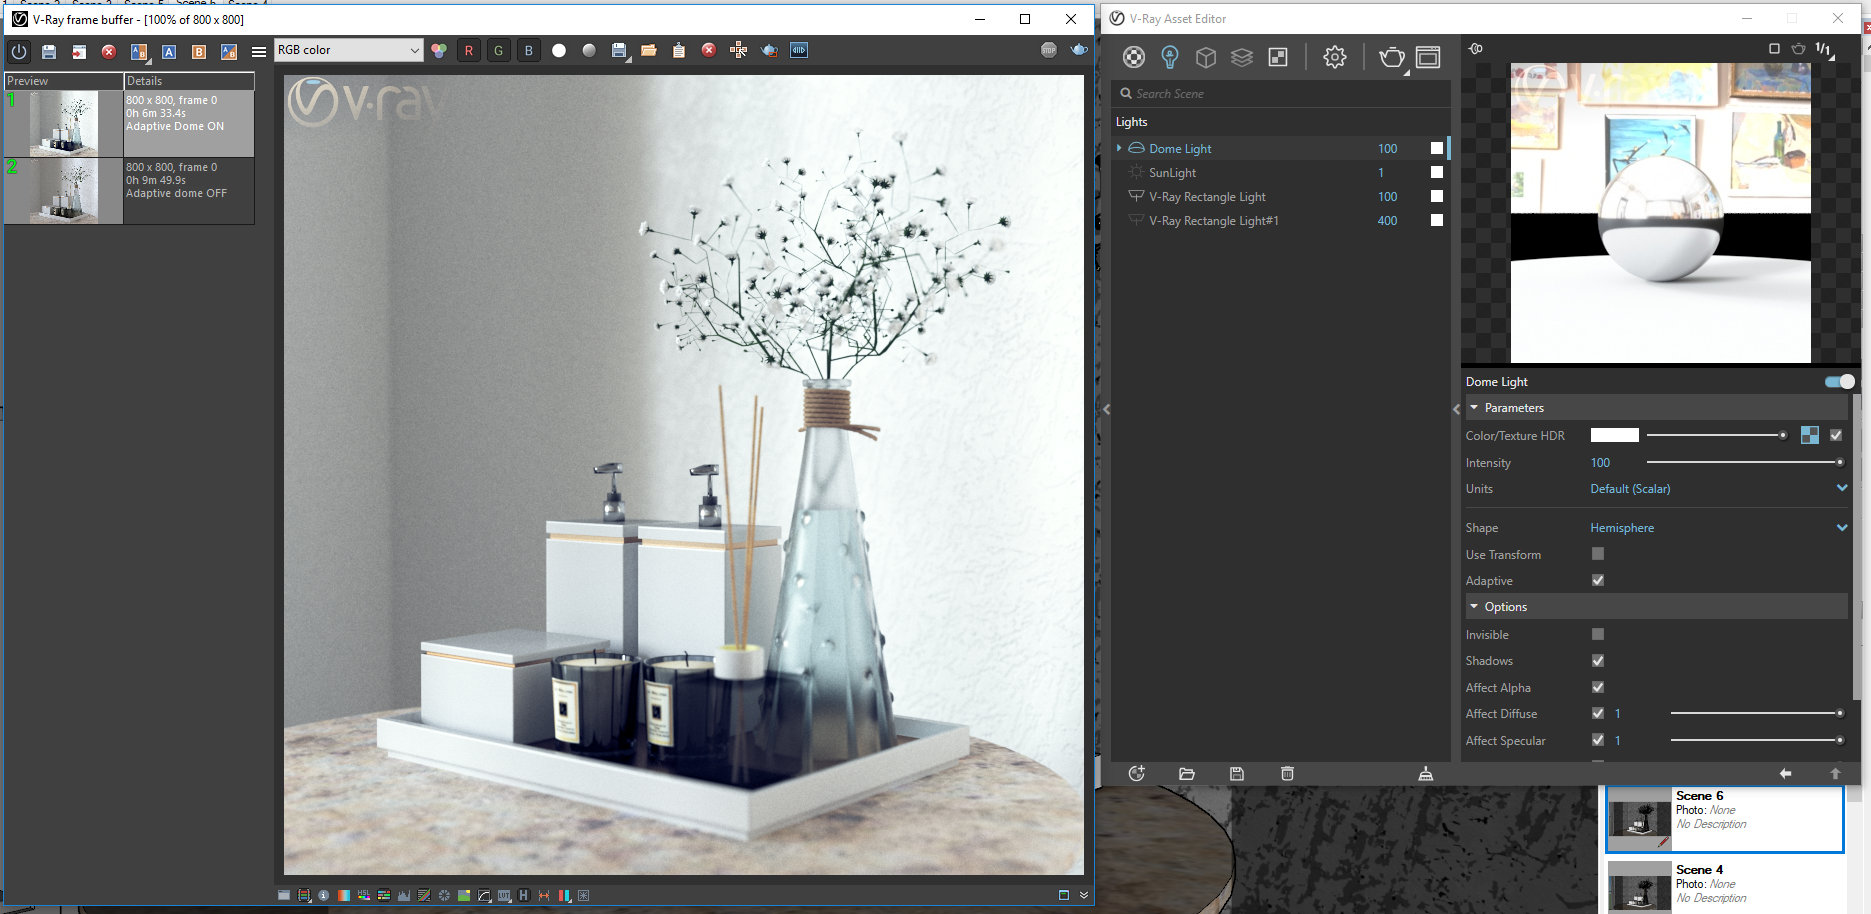This screenshot has height=914, width=1871.
Task: Click the add asset icon at bottom
Action: click(x=1136, y=773)
